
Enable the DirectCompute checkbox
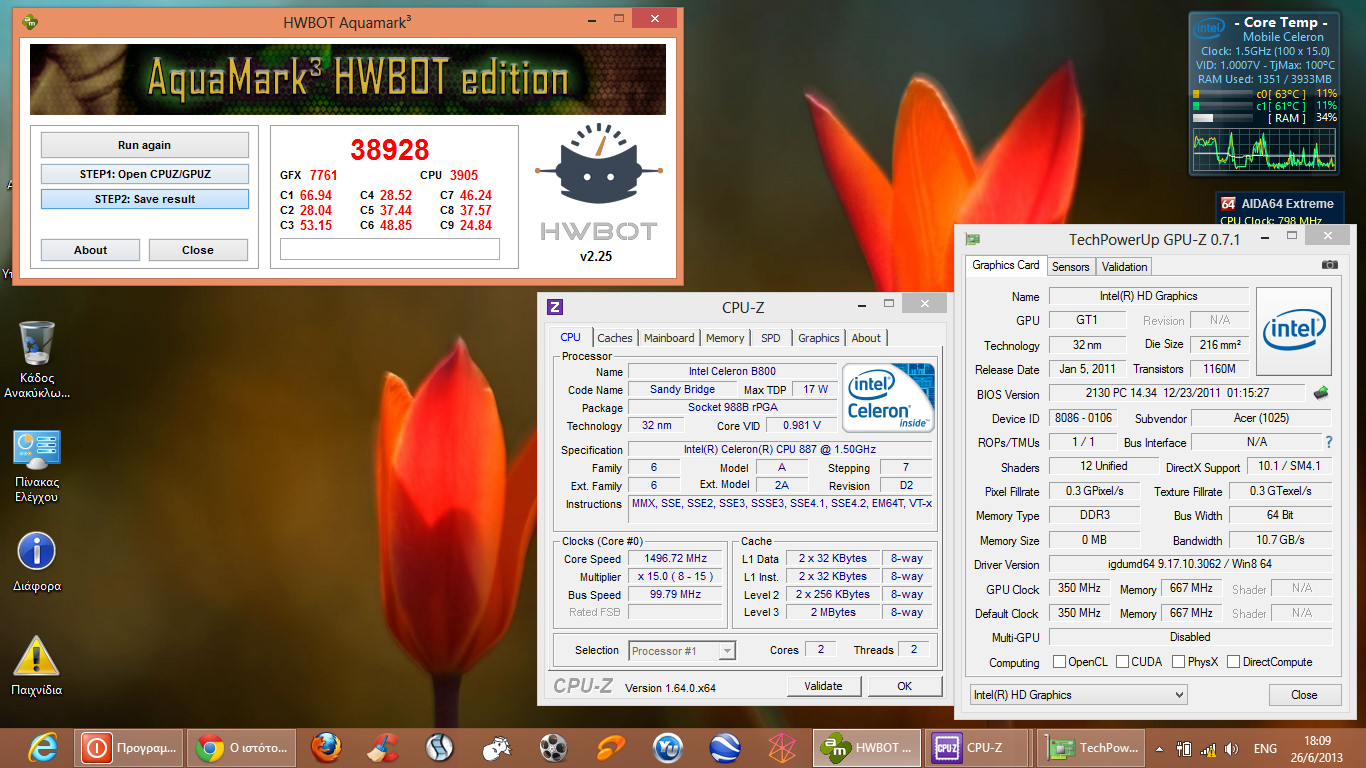1233,662
